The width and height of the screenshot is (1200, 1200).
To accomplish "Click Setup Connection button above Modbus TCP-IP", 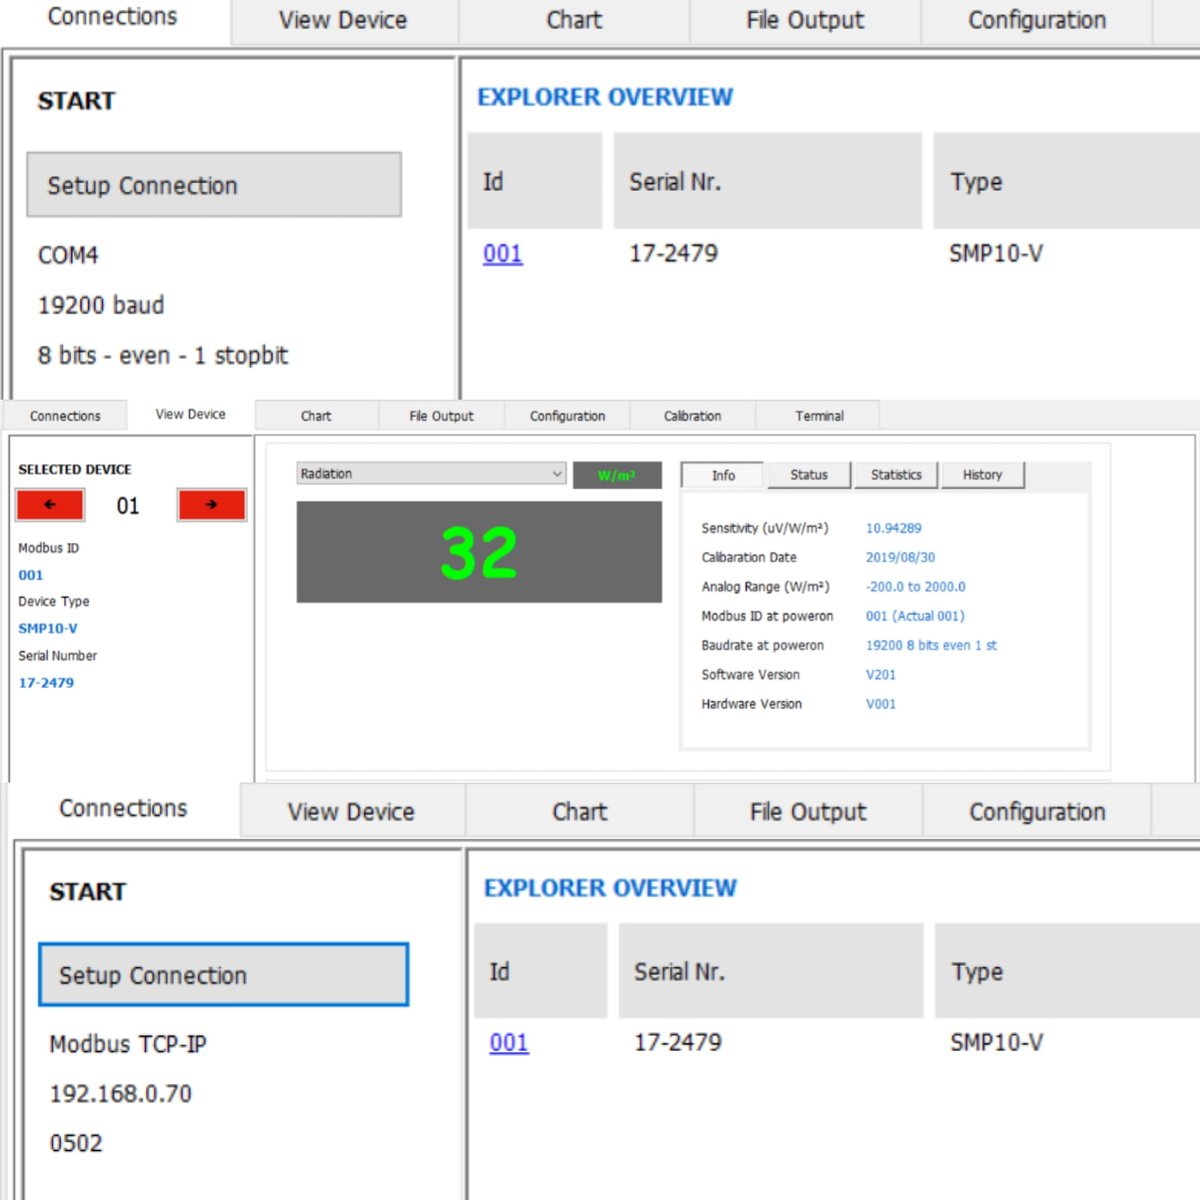I will [224, 975].
